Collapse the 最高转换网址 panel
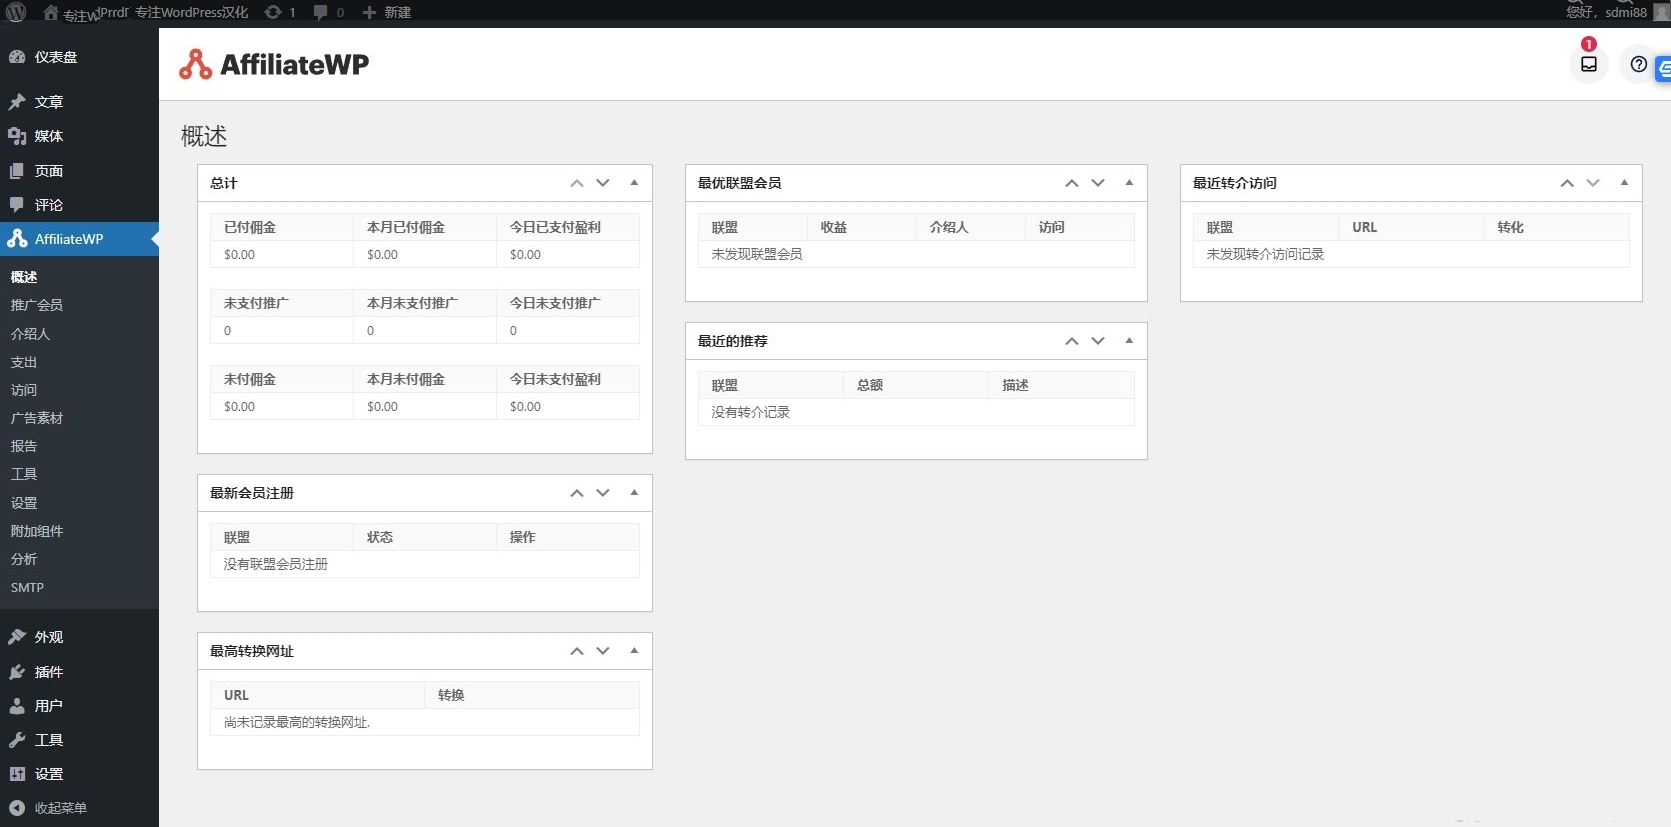Image resolution: width=1671 pixels, height=827 pixels. tap(634, 651)
